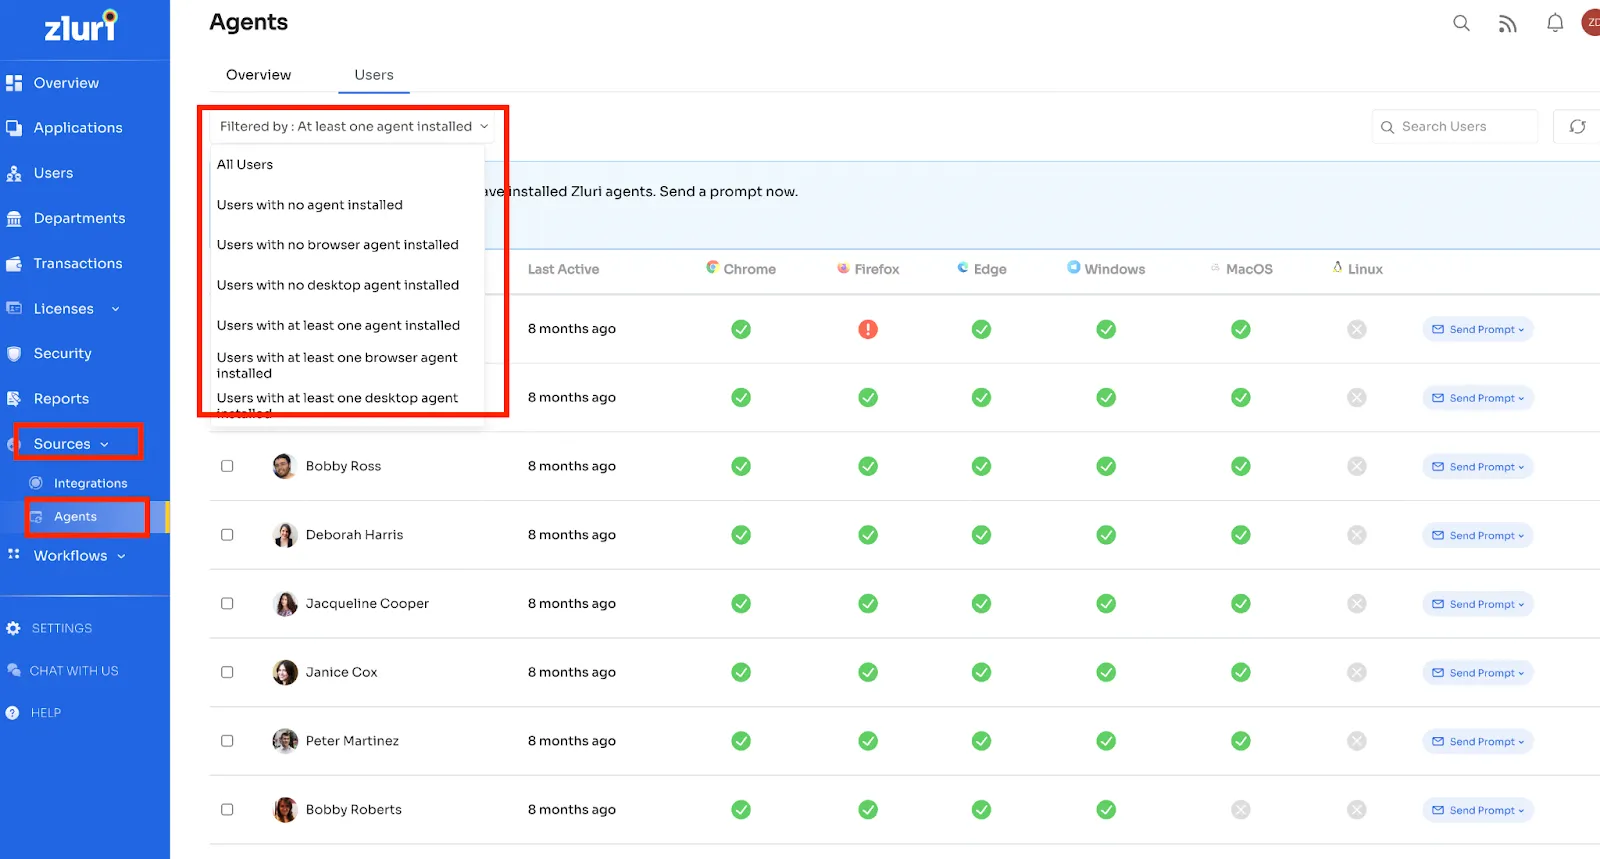Click Deborah Harris avatar
Screen dimensions: 1600x859
coord(285,535)
